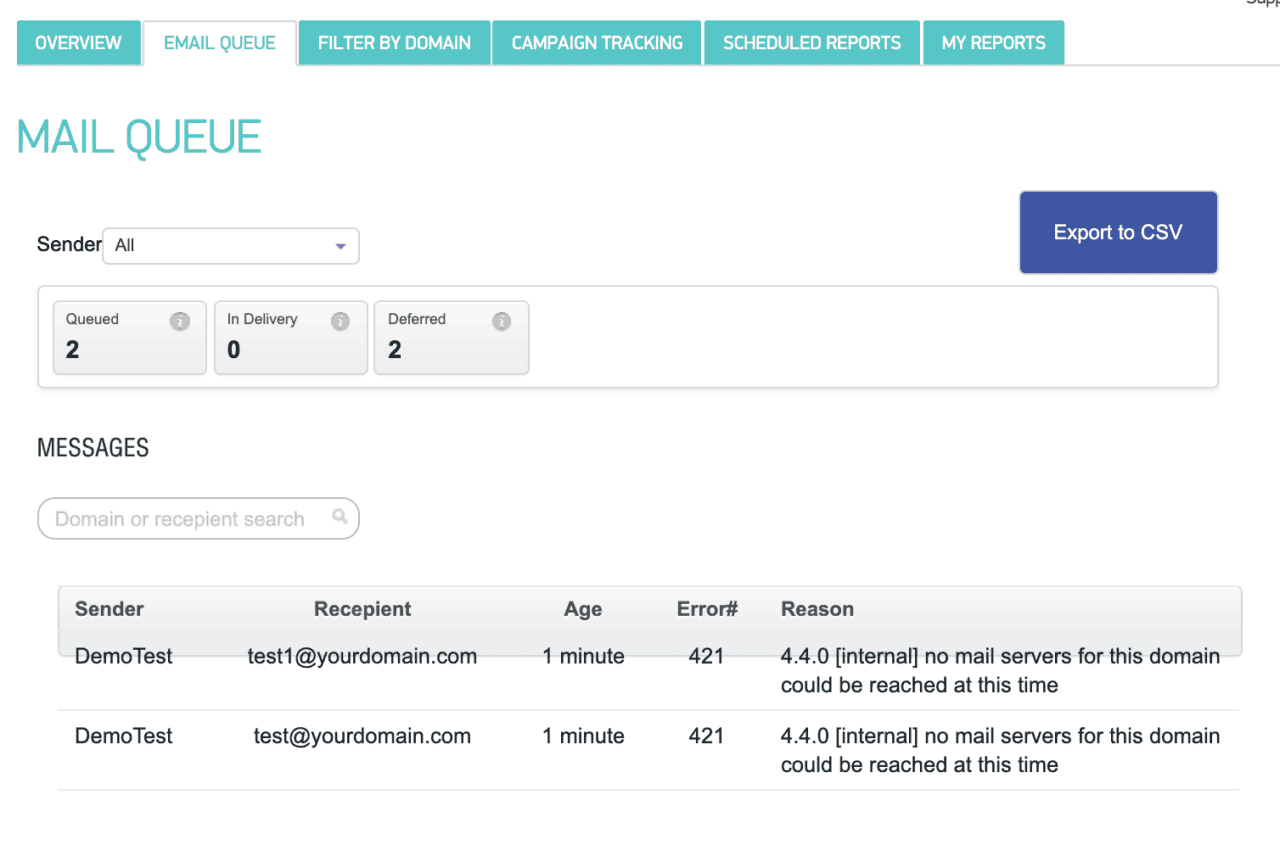Focus the domain or recipient search field
This screenshot has height=862, width=1280.
click(x=198, y=518)
